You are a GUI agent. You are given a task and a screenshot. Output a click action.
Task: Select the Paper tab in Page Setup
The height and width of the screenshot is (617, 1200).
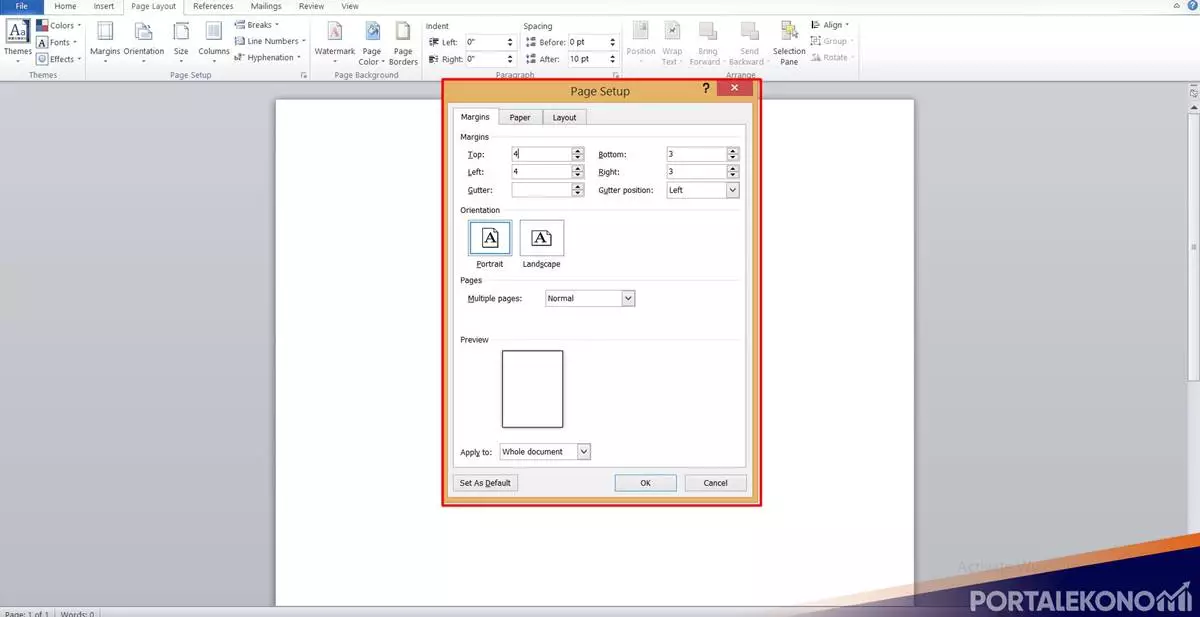[520, 117]
